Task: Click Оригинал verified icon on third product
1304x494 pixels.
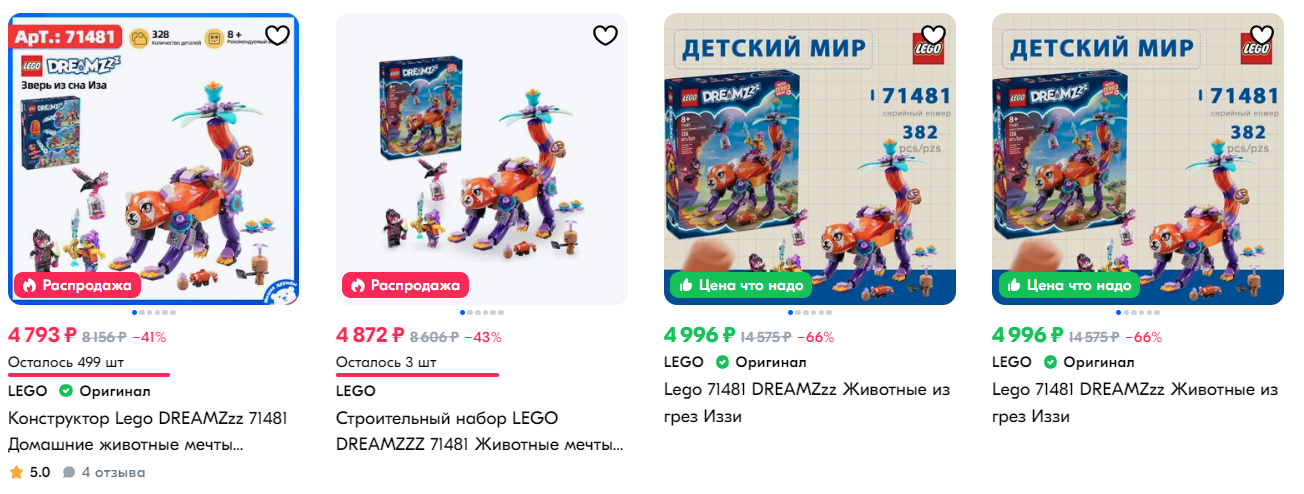Action: (x=723, y=362)
